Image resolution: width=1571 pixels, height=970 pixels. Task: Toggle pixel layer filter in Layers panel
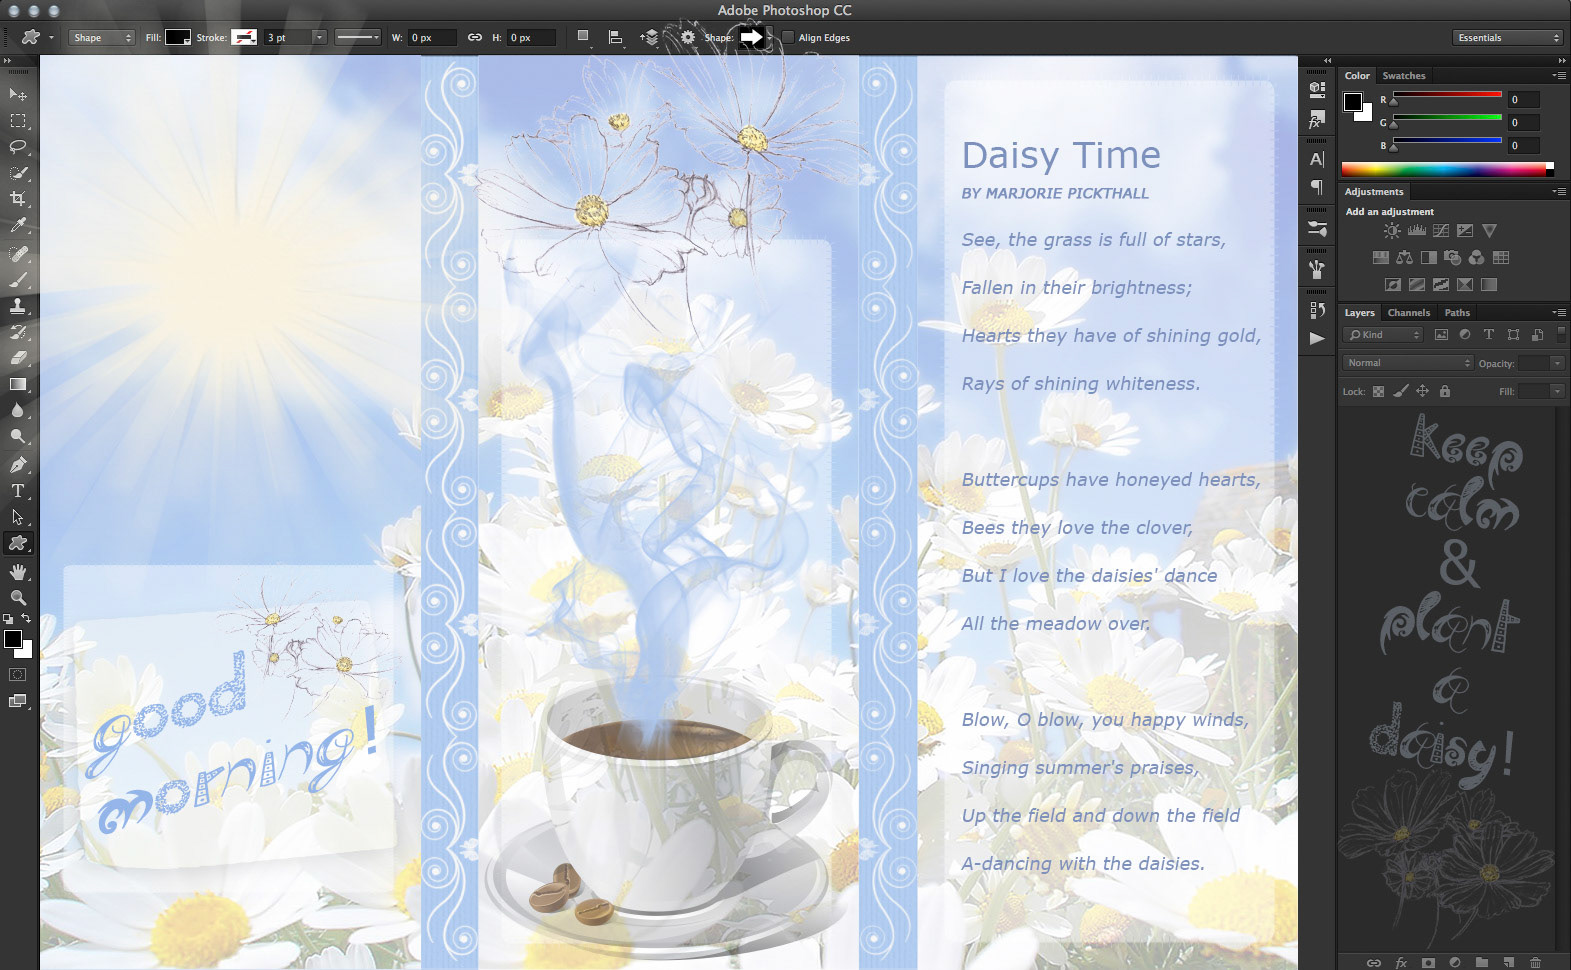[x=1441, y=335]
